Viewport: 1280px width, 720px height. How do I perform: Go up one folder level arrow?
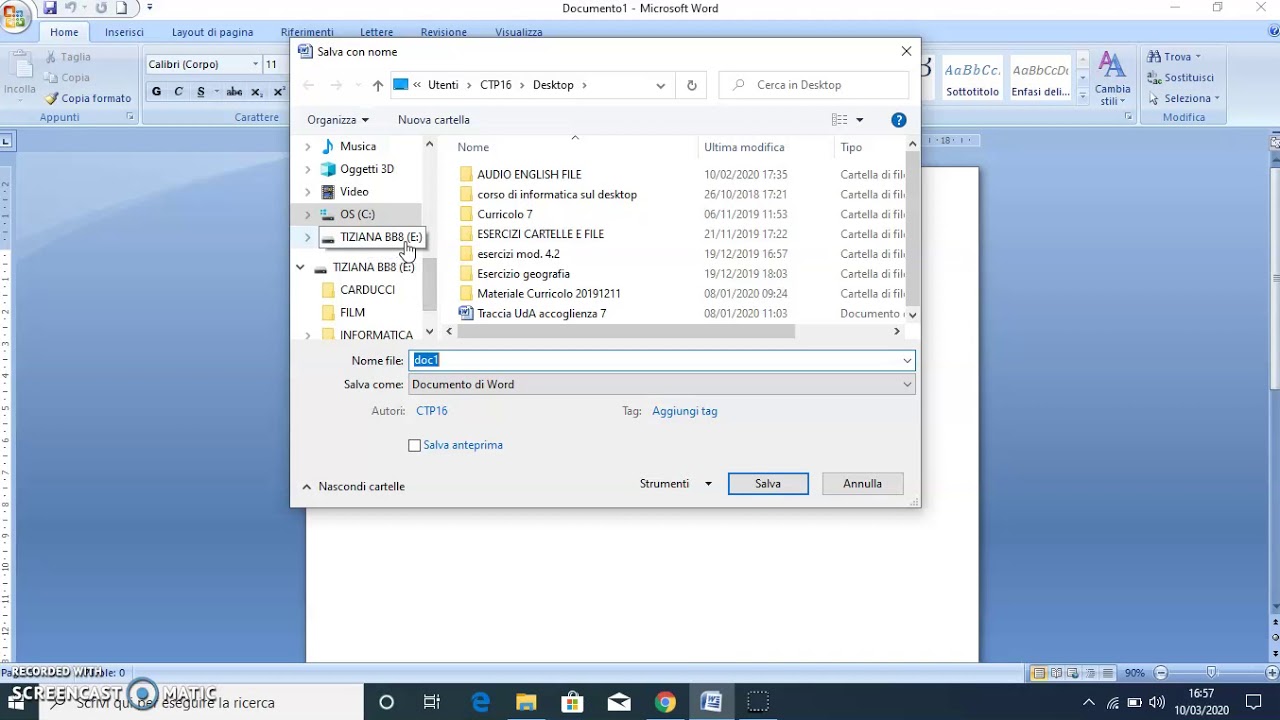377,85
